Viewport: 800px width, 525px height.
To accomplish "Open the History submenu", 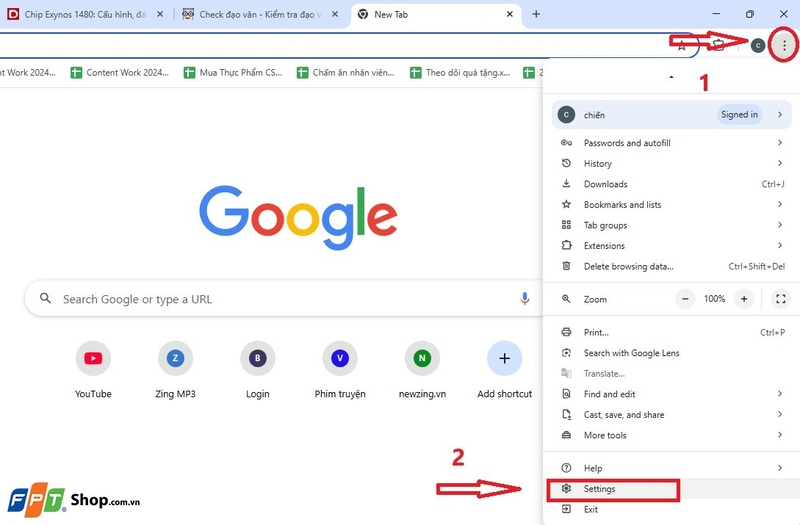I will pos(671,163).
